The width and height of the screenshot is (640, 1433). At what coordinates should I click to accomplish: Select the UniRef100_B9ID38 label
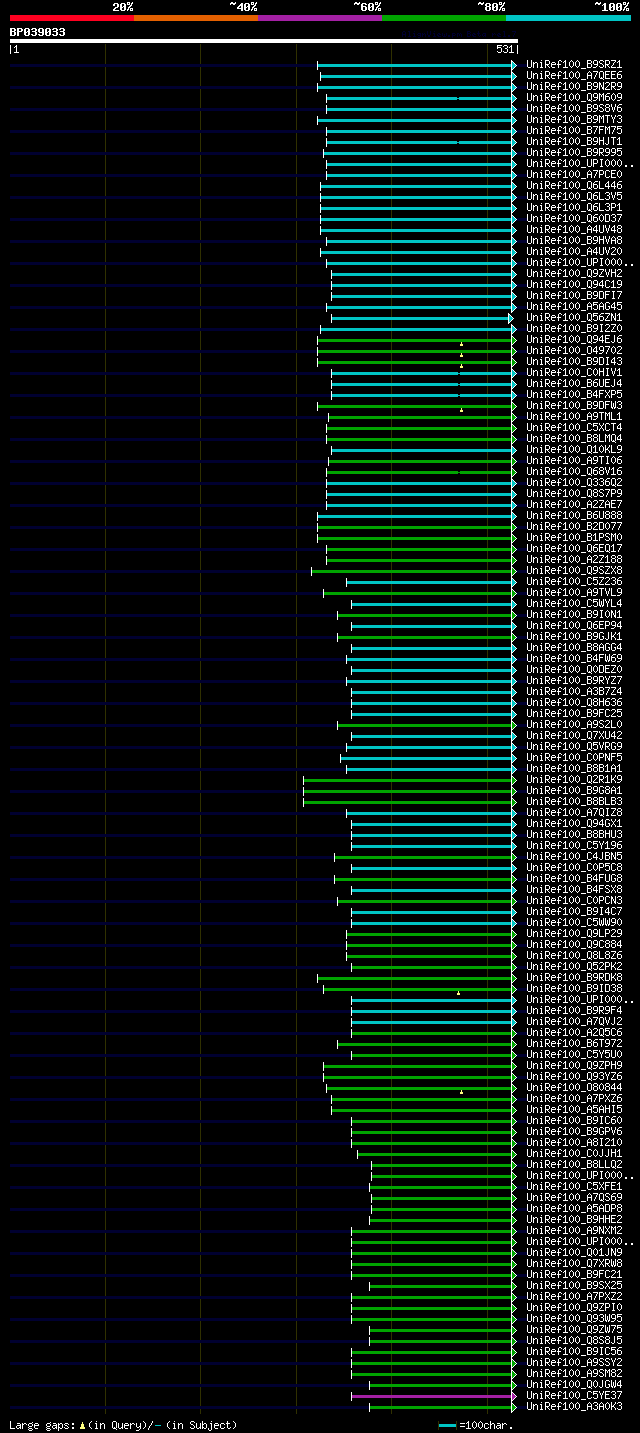pyautogui.click(x=574, y=988)
